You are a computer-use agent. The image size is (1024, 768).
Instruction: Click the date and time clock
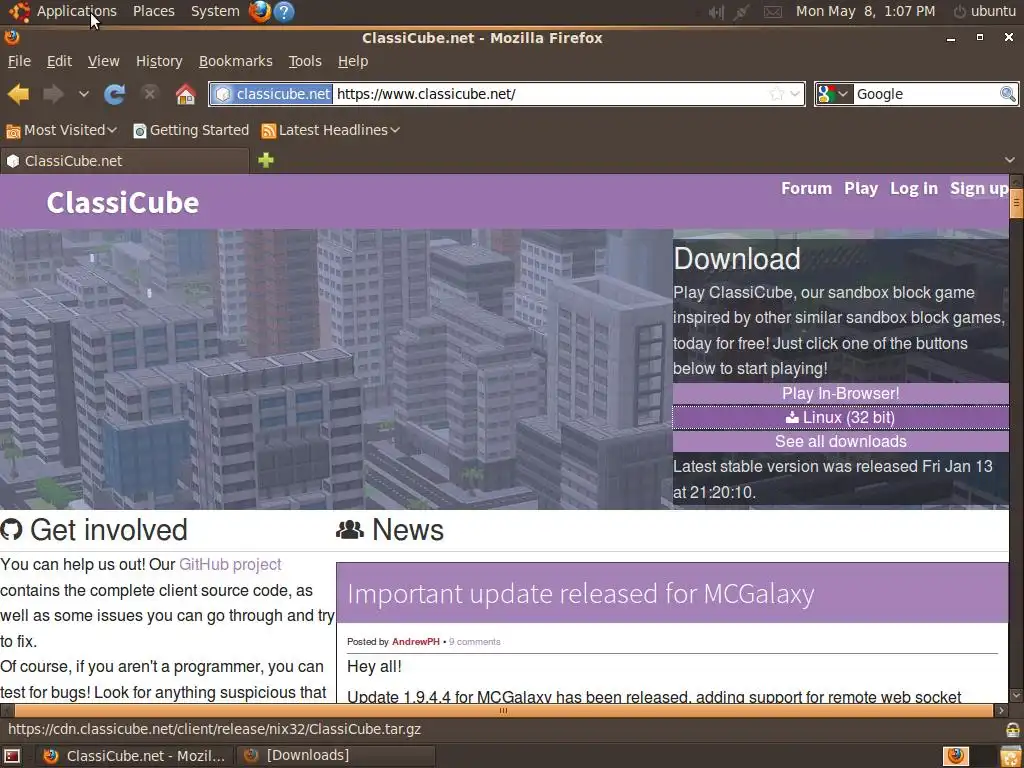point(865,11)
